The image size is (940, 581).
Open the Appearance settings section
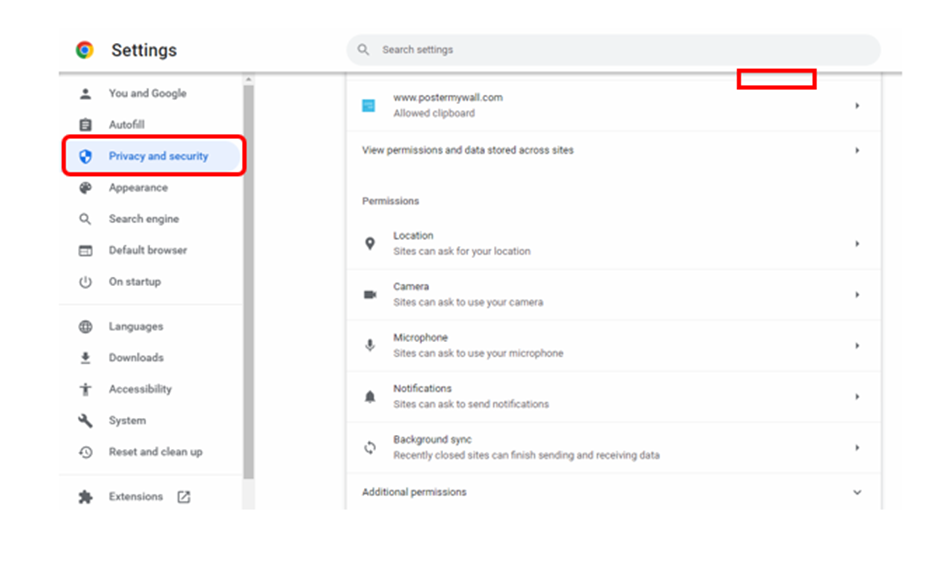click(138, 188)
